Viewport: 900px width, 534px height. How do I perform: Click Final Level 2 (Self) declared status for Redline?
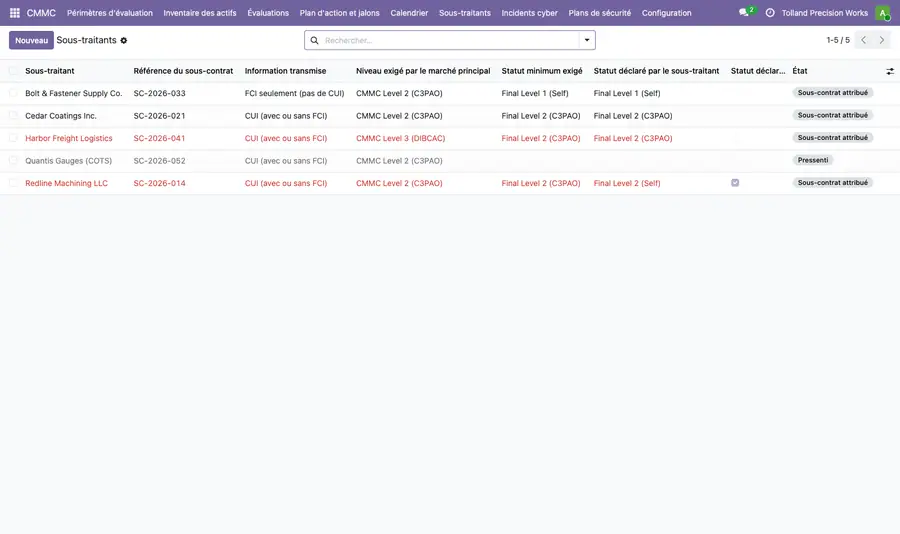pos(627,183)
